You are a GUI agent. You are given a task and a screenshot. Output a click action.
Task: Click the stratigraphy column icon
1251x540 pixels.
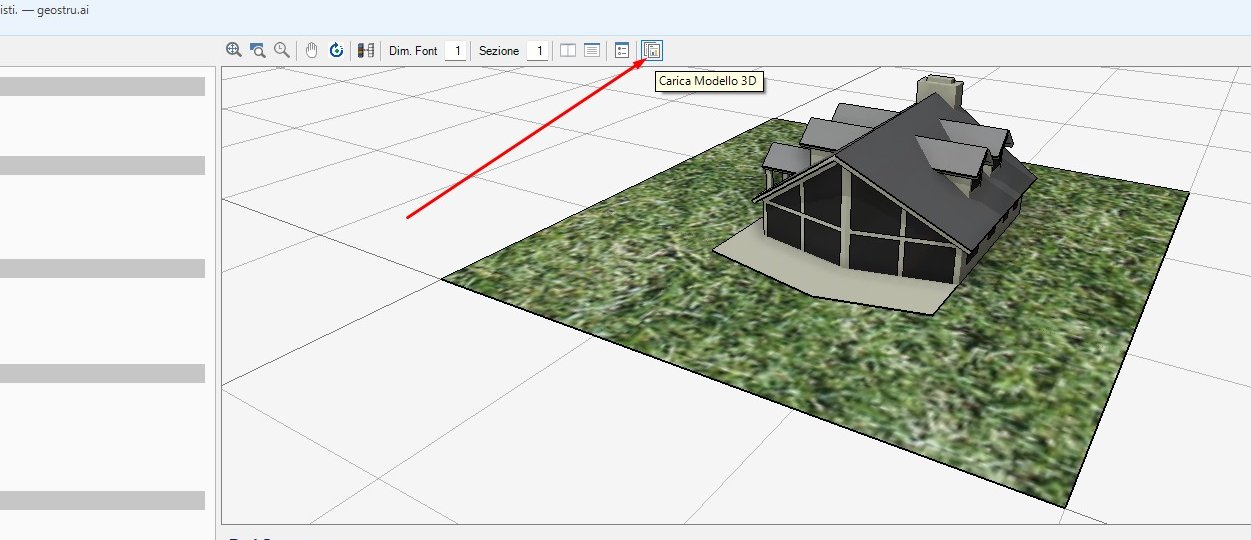366,50
